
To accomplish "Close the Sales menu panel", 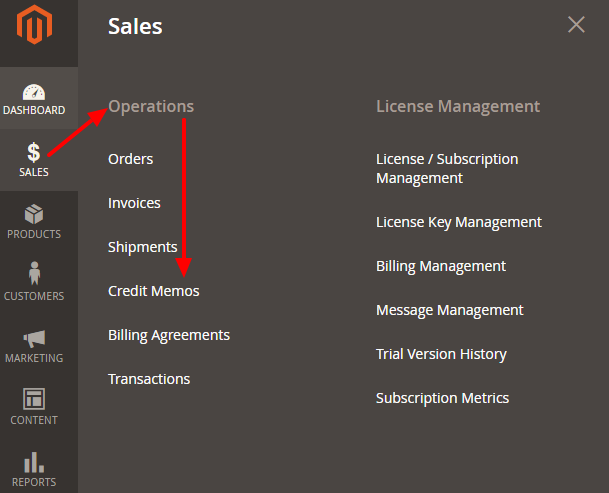I will click(576, 25).
